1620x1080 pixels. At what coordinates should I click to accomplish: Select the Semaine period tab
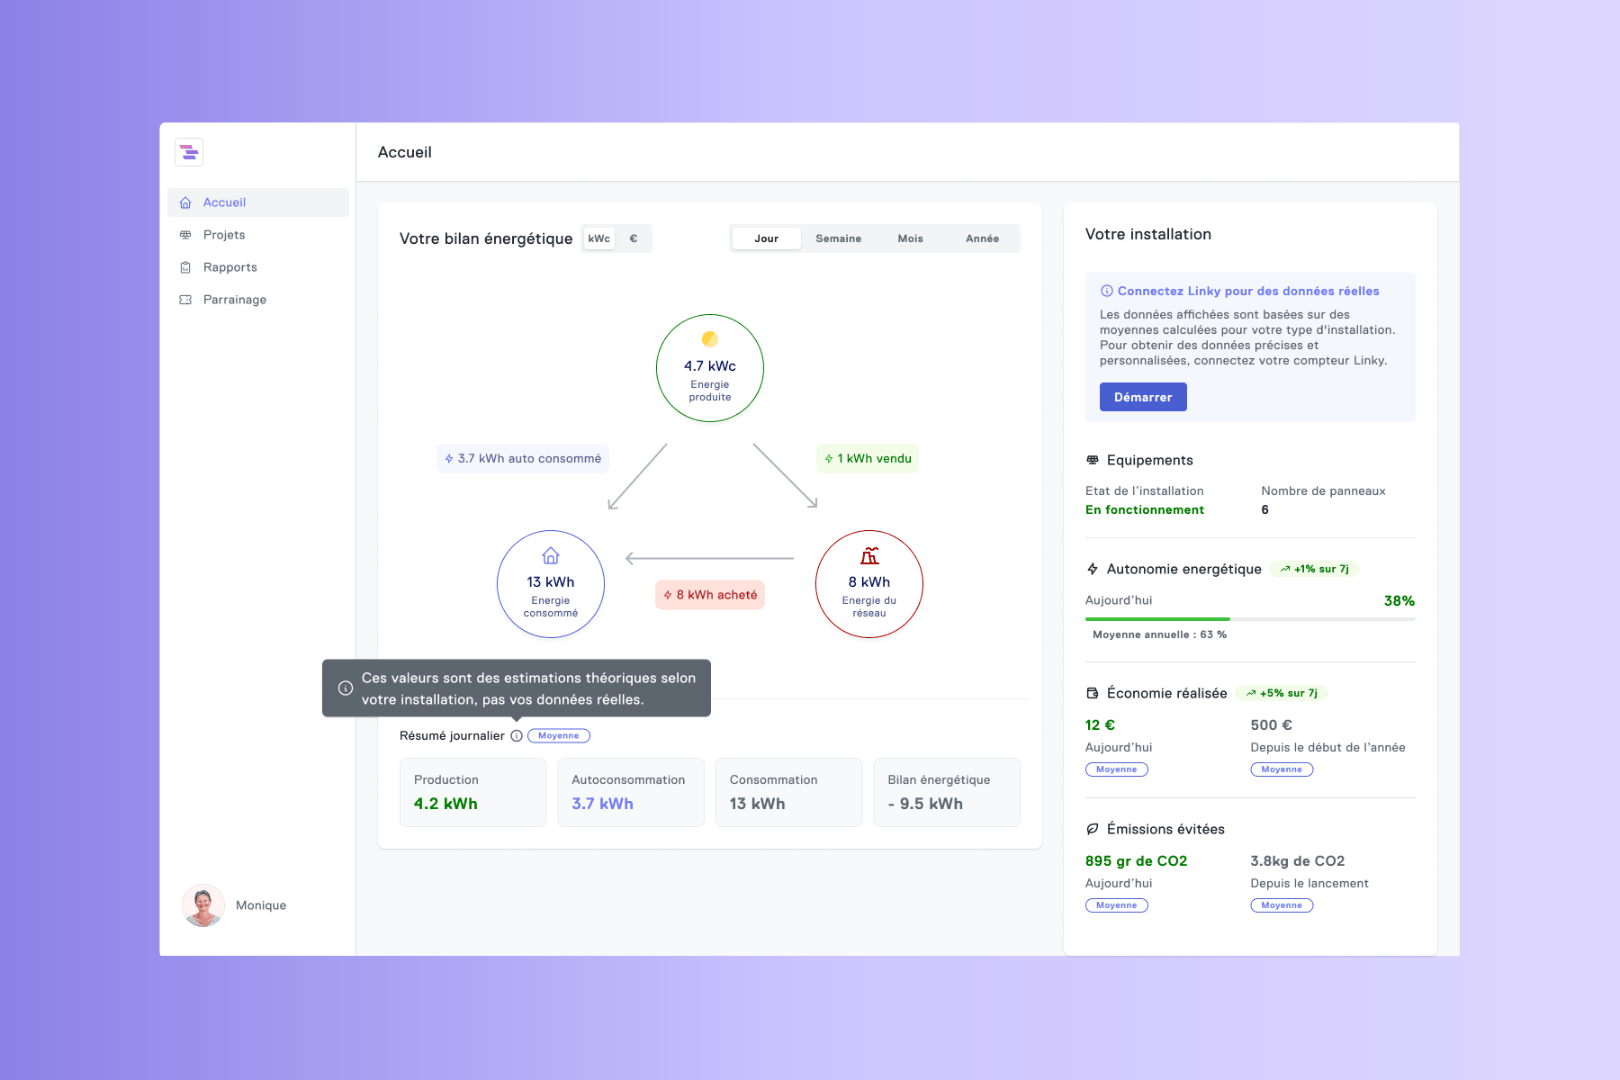tap(838, 239)
